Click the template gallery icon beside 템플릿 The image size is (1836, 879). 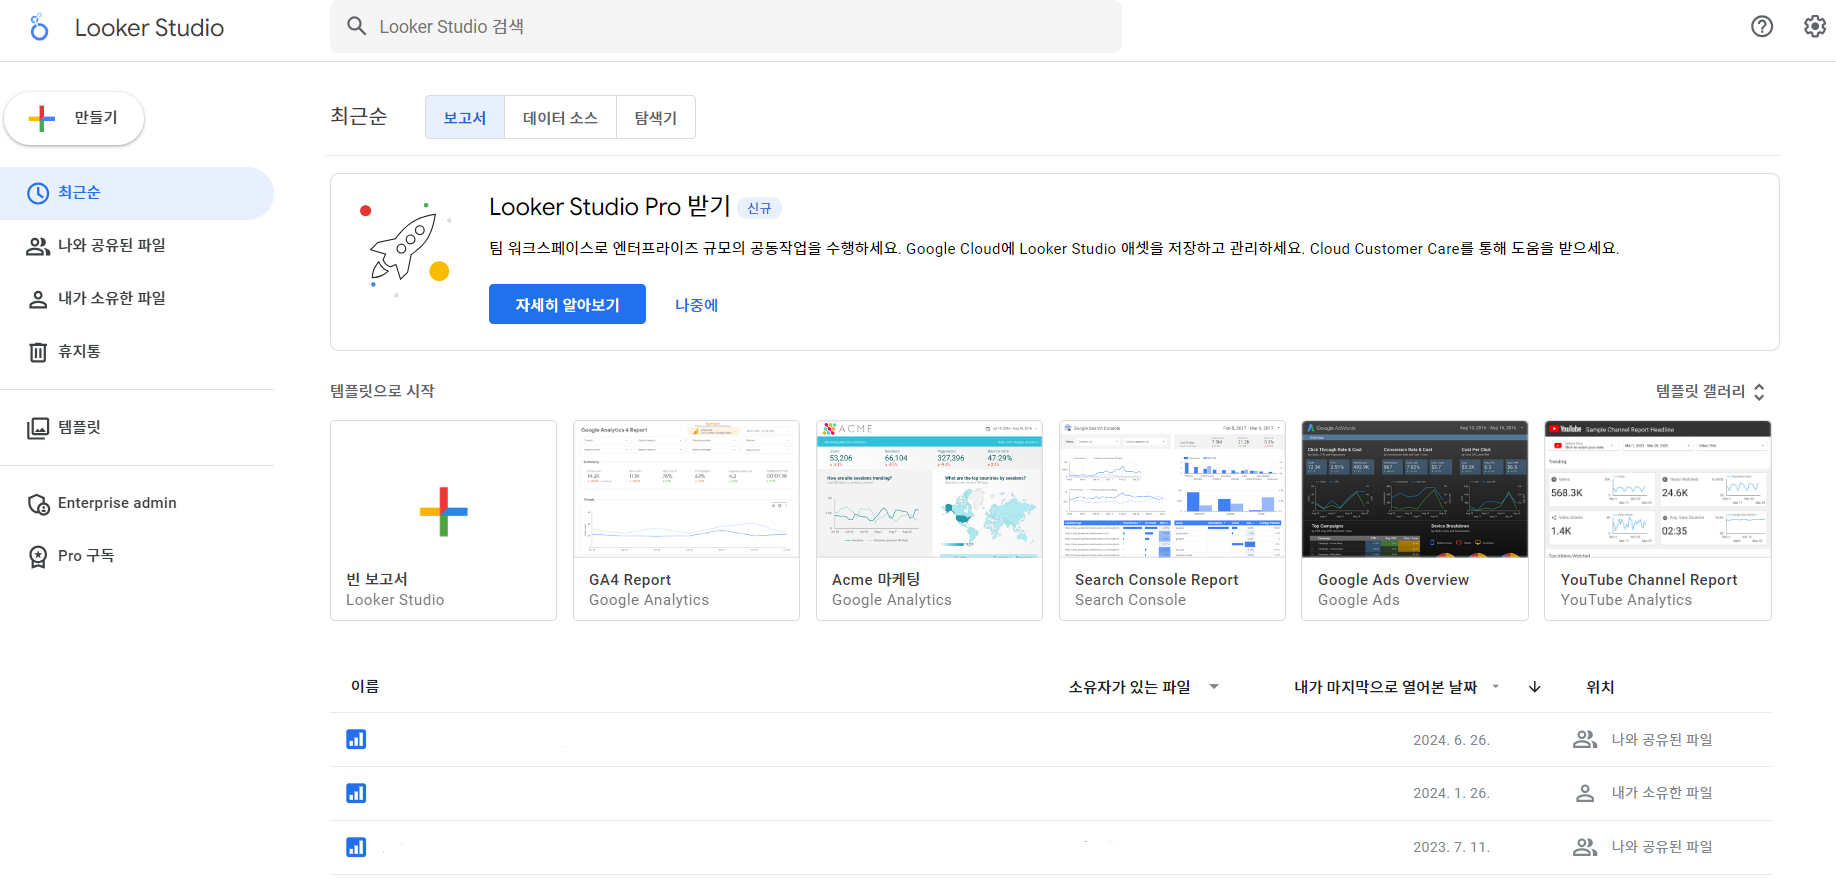[x=38, y=428]
